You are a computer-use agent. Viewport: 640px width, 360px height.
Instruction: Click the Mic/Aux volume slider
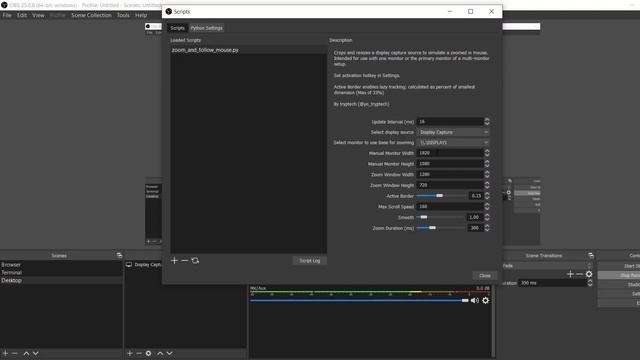[x=360, y=300]
